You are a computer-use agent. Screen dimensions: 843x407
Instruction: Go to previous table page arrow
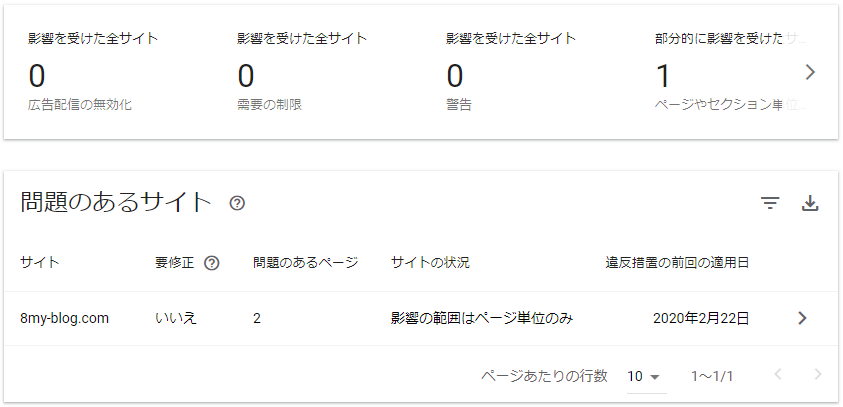[777, 375]
